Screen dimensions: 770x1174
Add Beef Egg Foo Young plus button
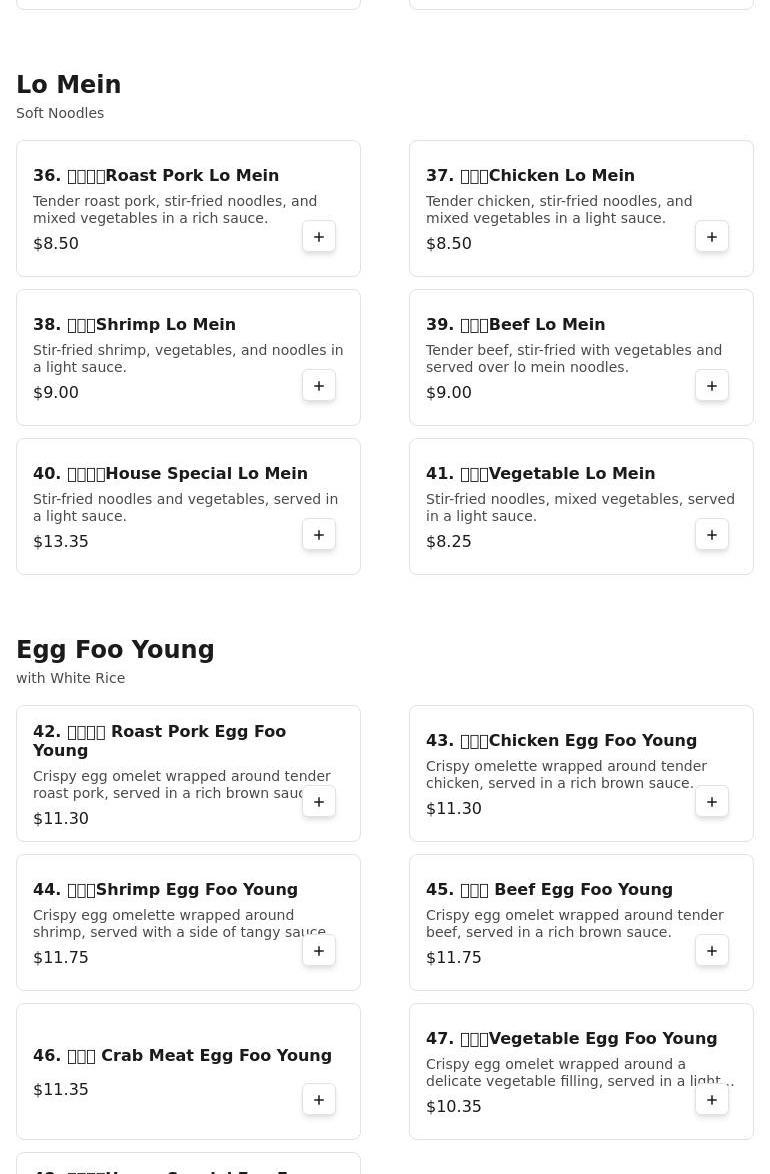pyautogui.click(x=712, y=950)
